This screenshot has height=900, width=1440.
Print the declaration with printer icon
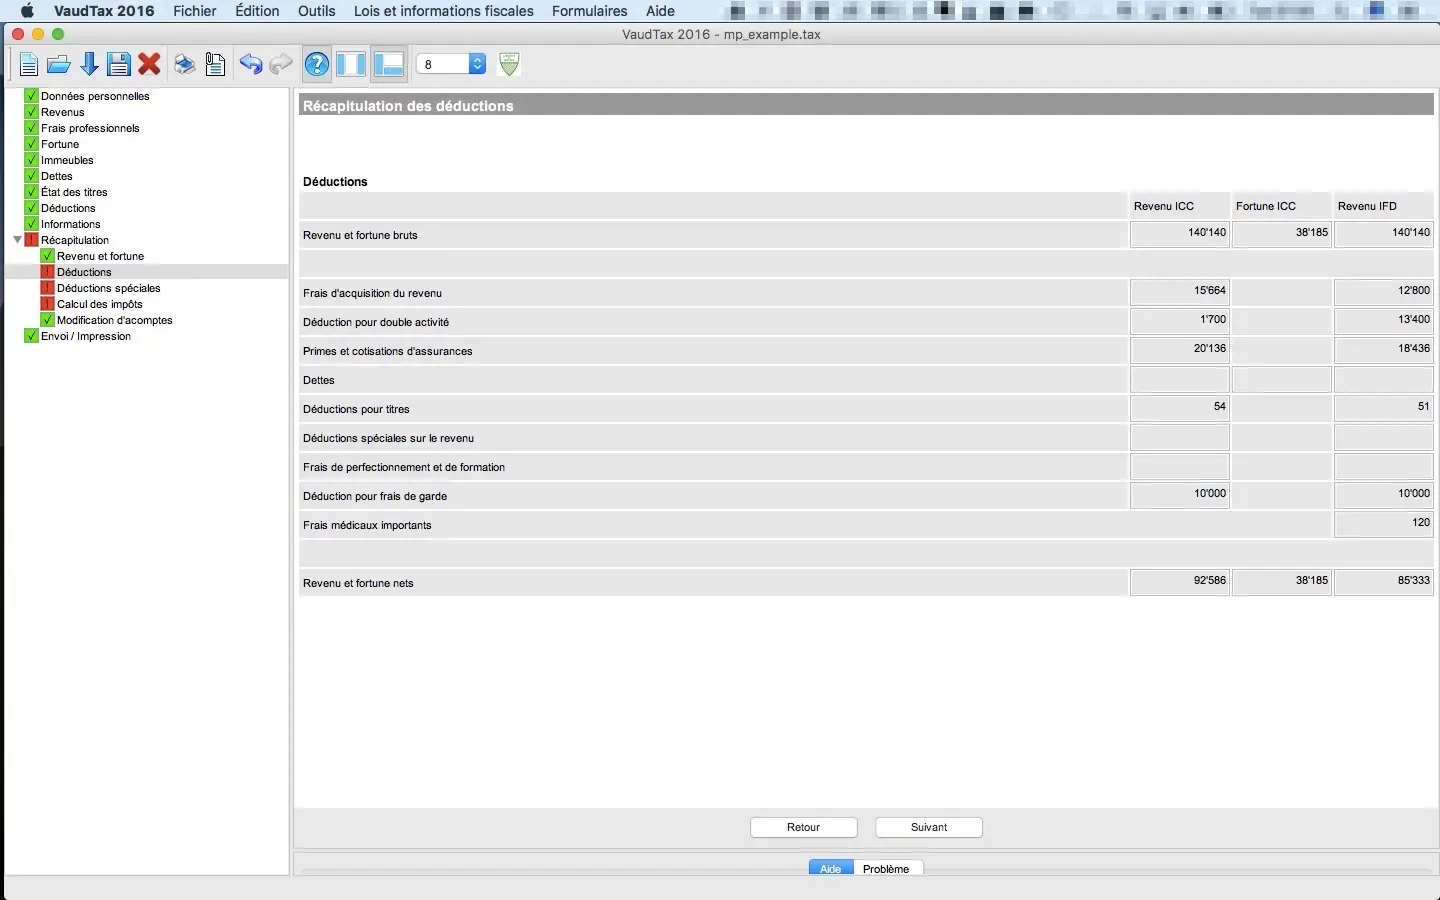click(x=185, y=65)
